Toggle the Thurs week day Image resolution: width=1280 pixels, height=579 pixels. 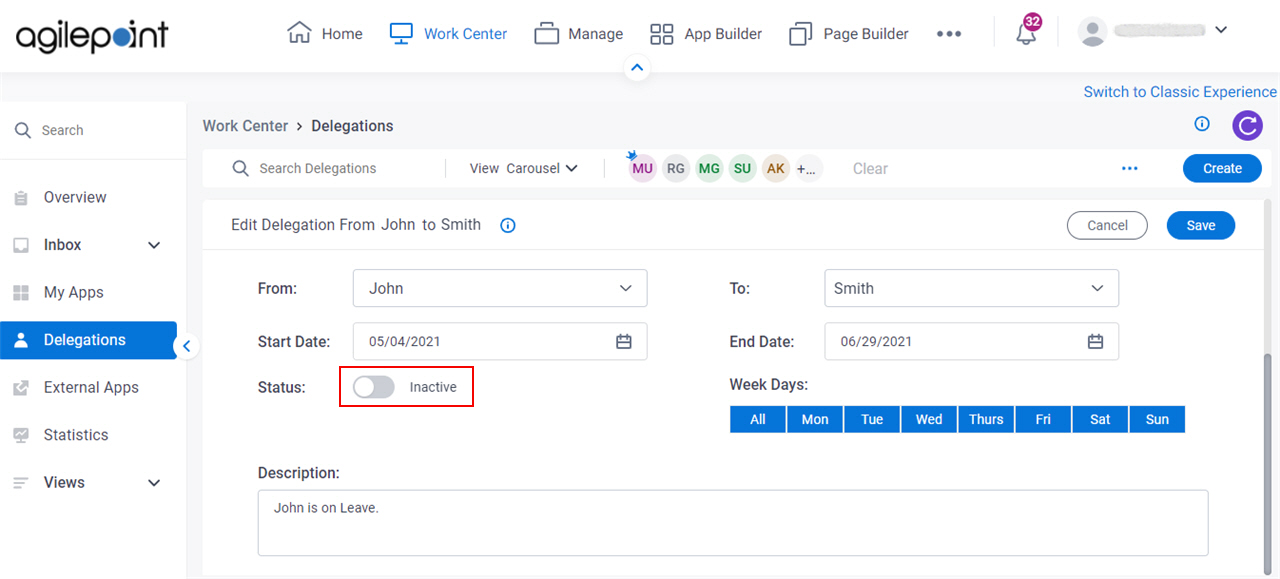(x=986, y=419)
